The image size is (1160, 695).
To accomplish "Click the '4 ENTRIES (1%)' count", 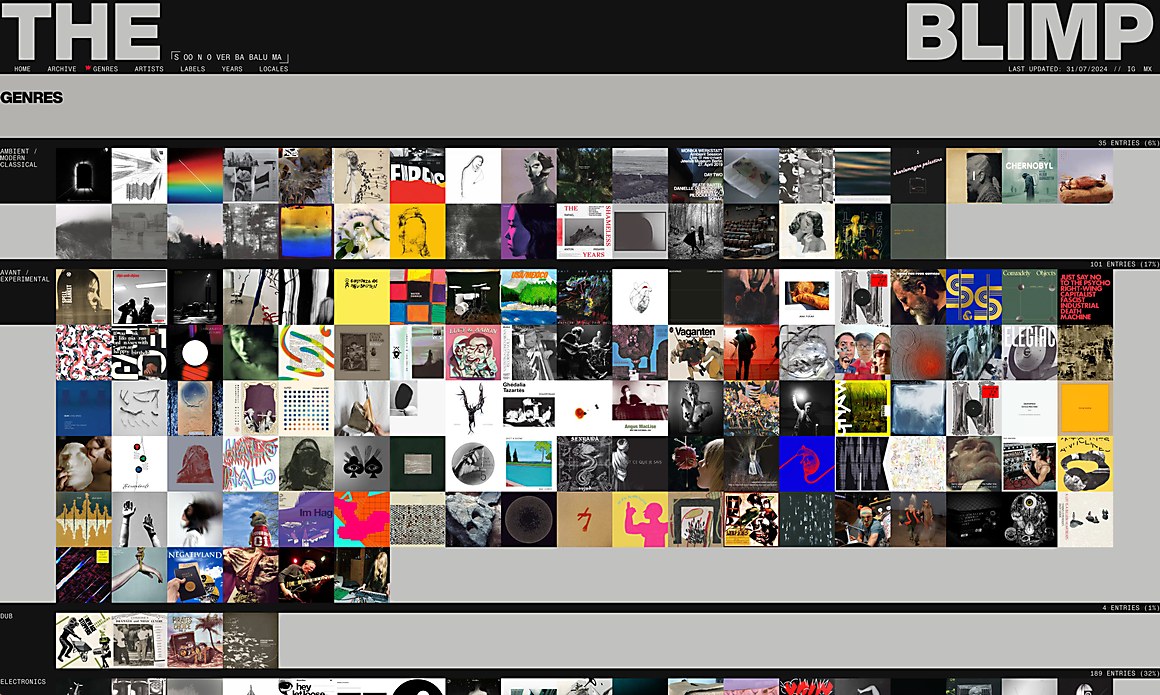I will tap(1130, 608).
